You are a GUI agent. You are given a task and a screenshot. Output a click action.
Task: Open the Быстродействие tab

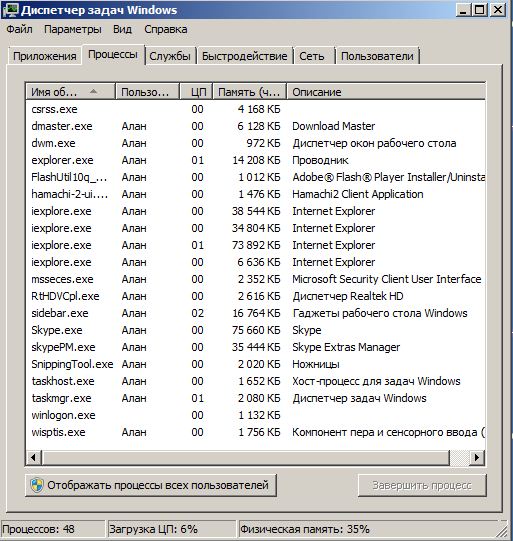[245, 56]
